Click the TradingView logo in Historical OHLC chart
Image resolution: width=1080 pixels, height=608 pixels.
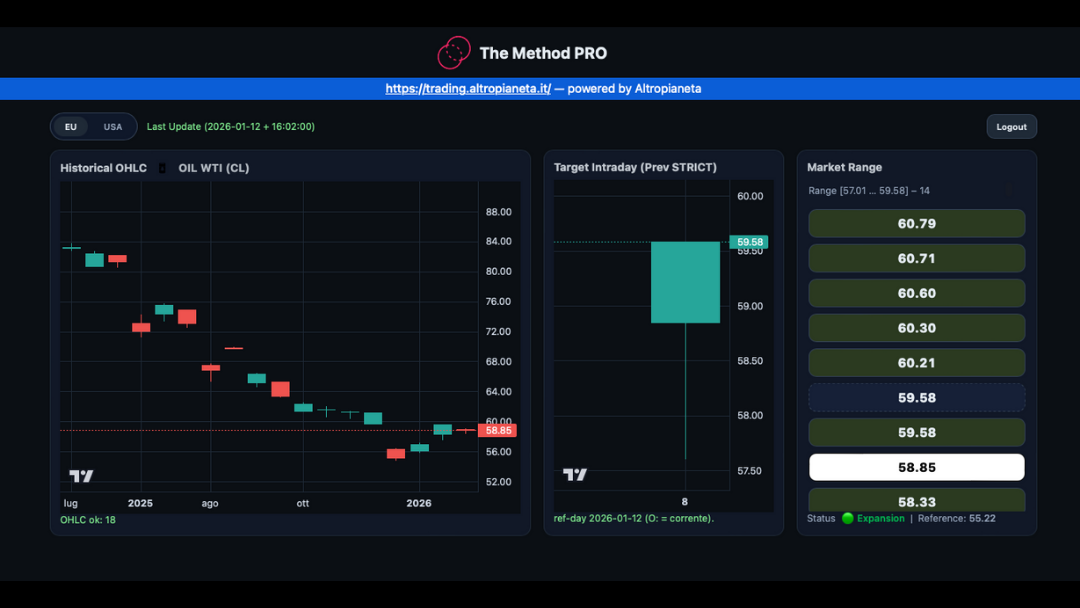(x=81, y=476)
